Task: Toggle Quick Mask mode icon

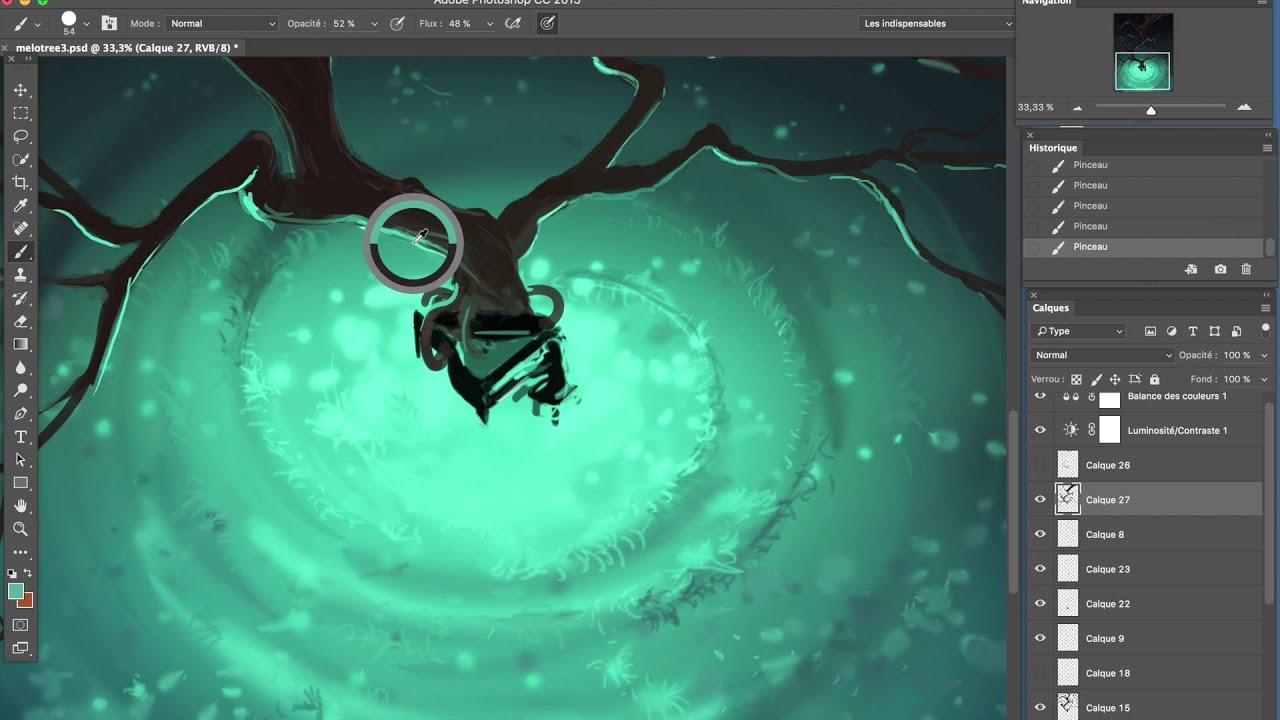Action: (20, 625)
